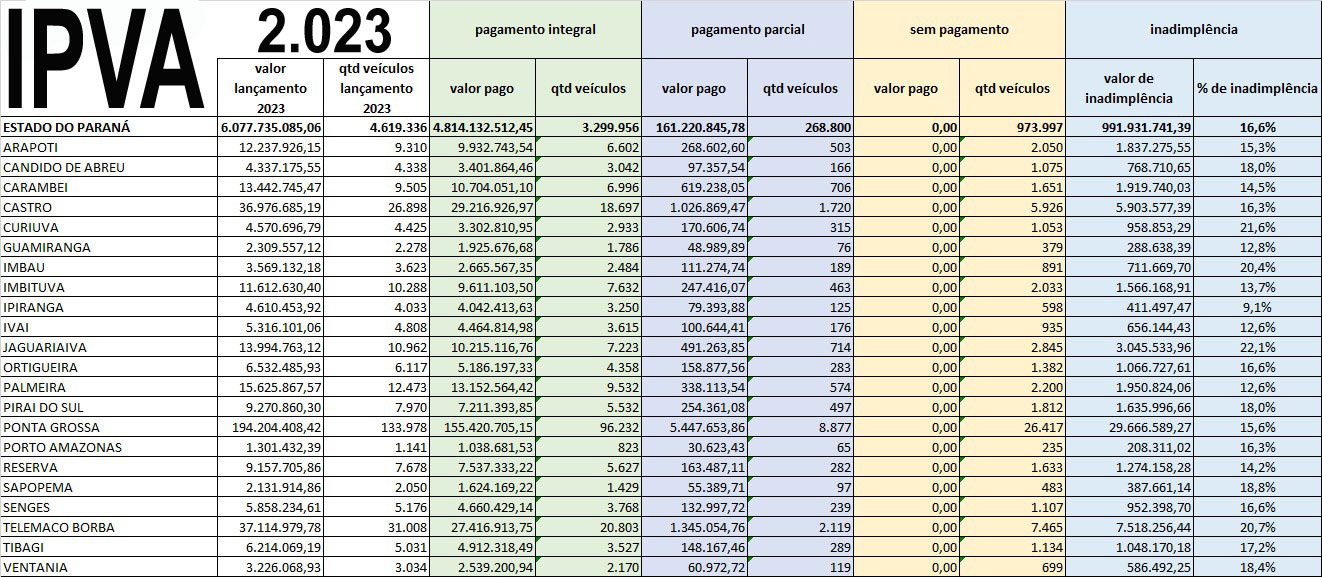
Task: Select Curiuva's 21,6% default rate
Action: click(1257, 227)
